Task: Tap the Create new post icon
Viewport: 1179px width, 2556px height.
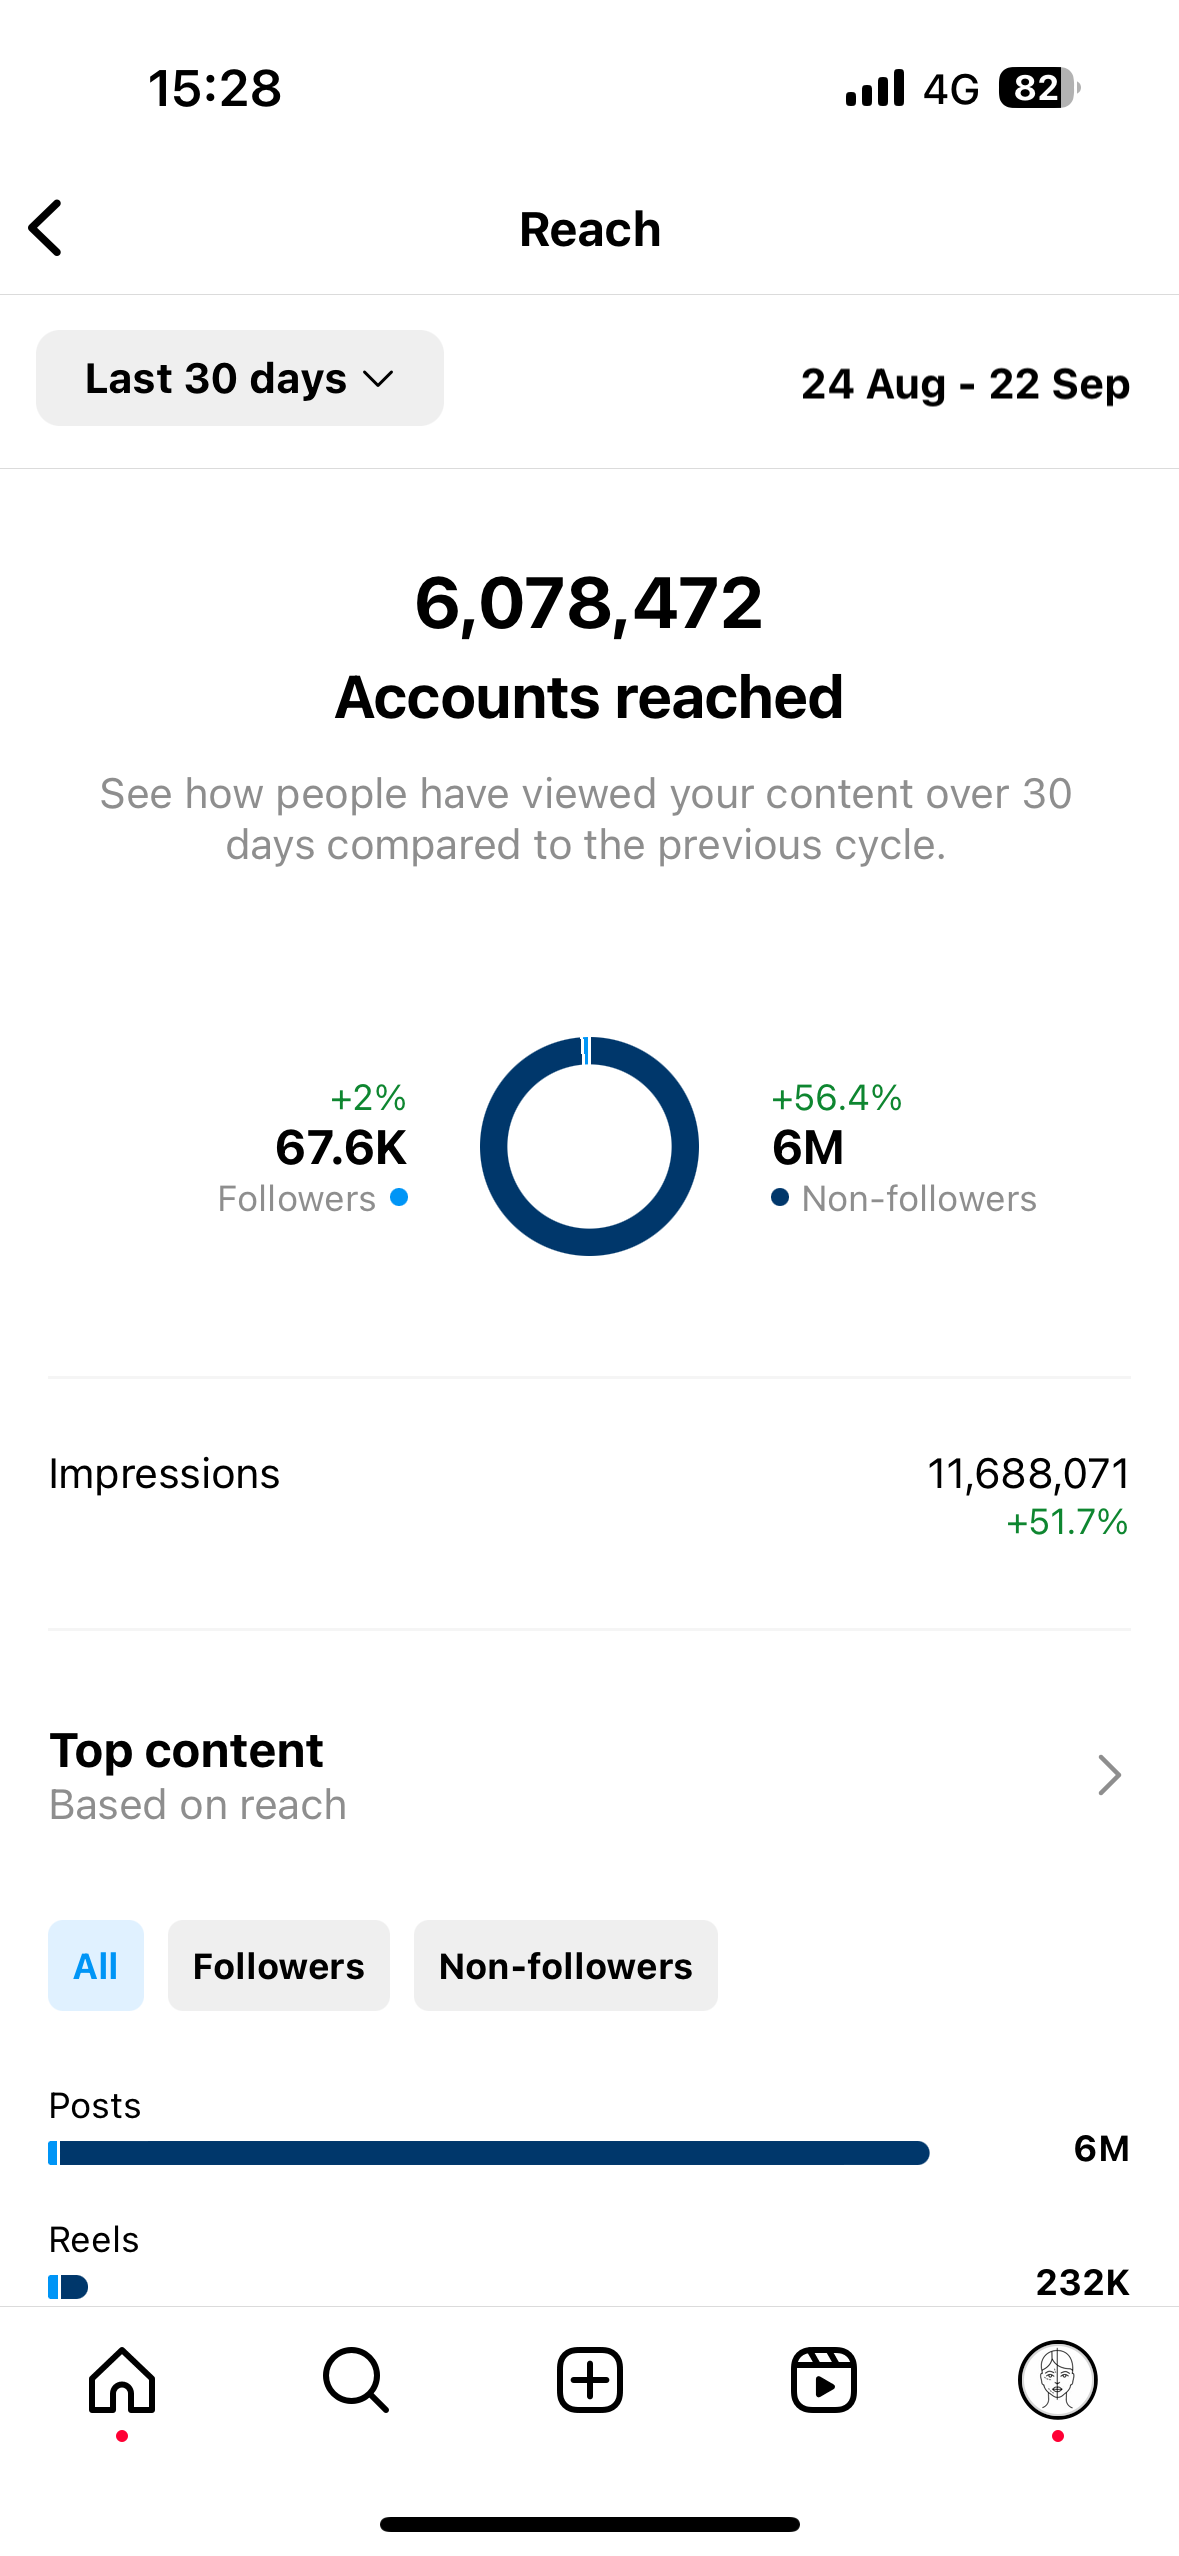Action: click(x=590, y=2380)
